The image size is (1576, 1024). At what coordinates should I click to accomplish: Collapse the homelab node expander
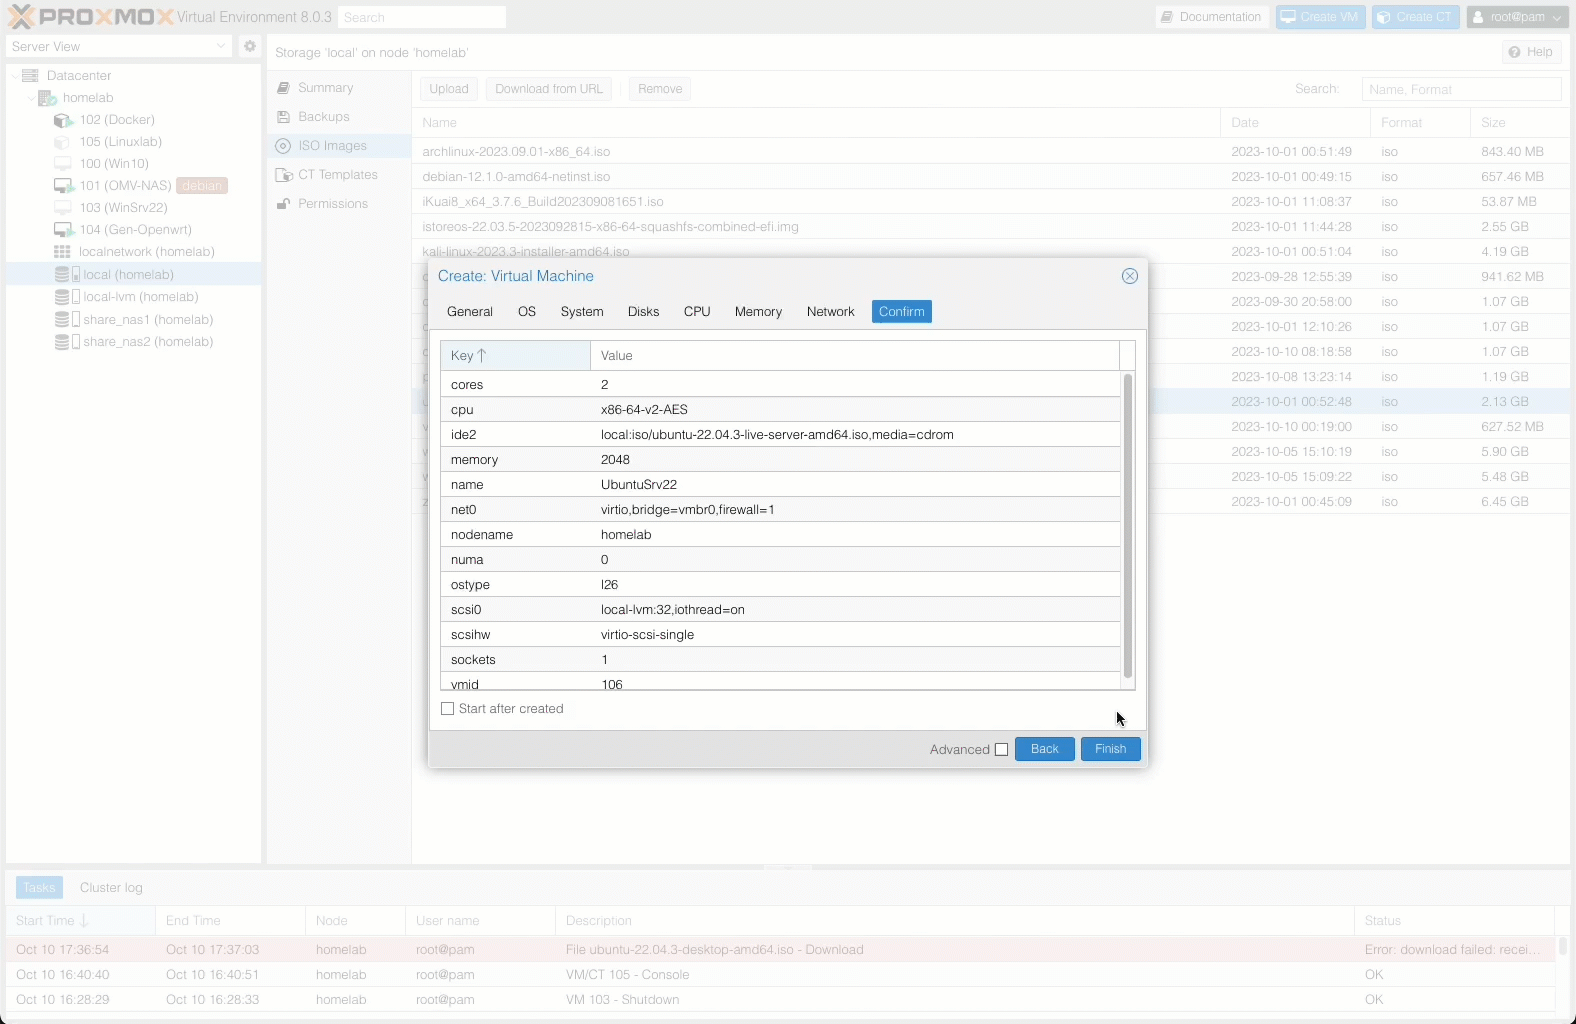30,98
